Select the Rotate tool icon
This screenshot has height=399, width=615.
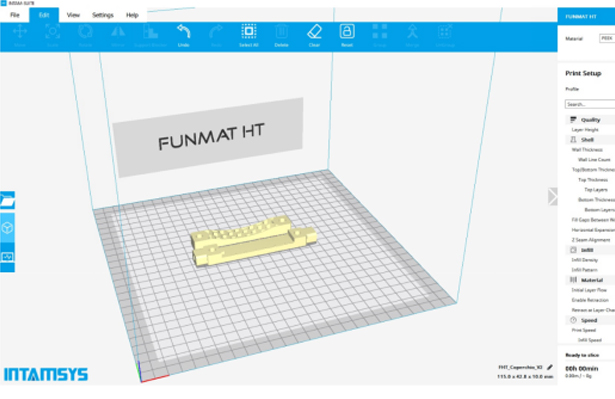point(85,31)
